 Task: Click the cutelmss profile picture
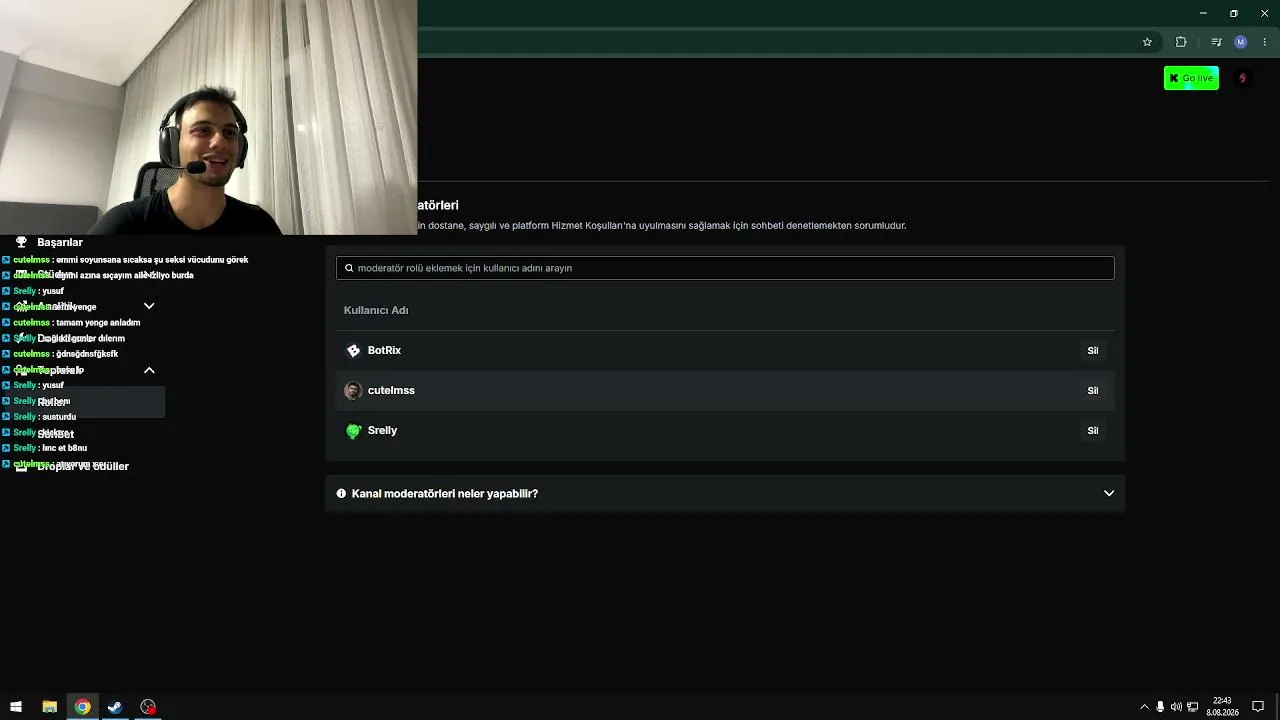point(353,391)
